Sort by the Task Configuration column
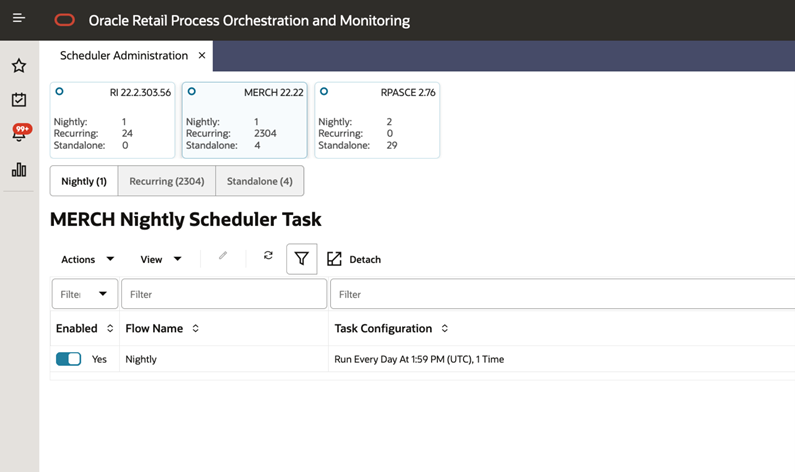 445,329
